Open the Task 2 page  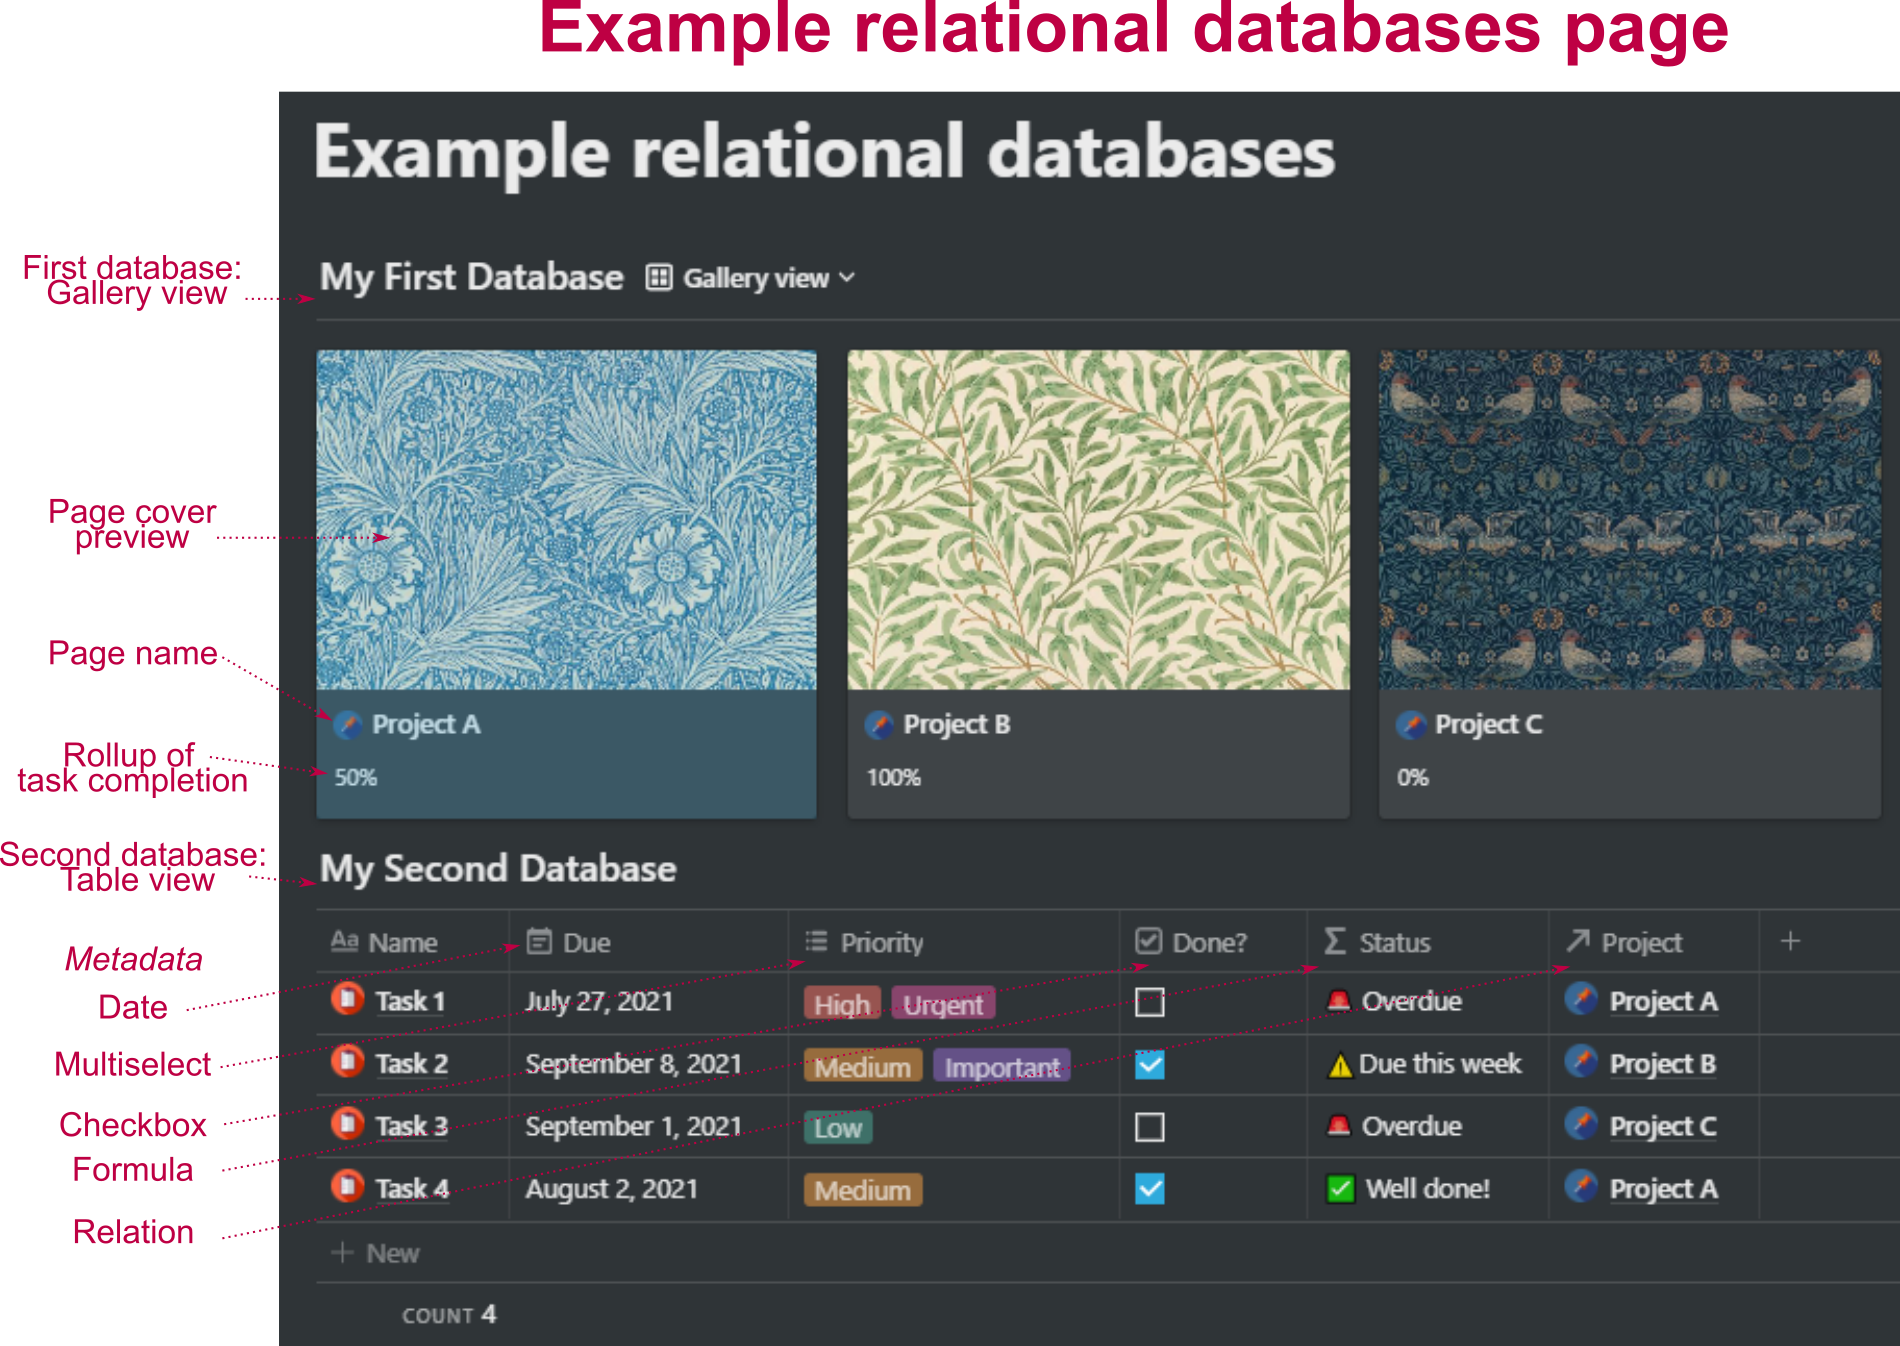(x=412, y=1064)
